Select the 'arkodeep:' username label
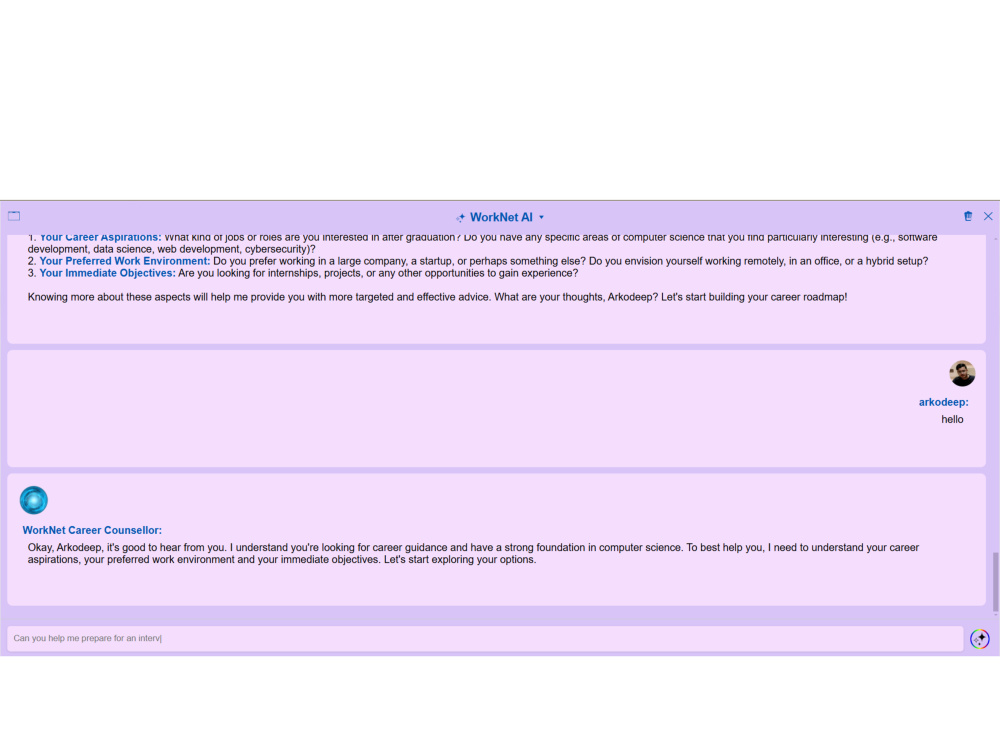 pyautogui.click(x=943, y=402)
